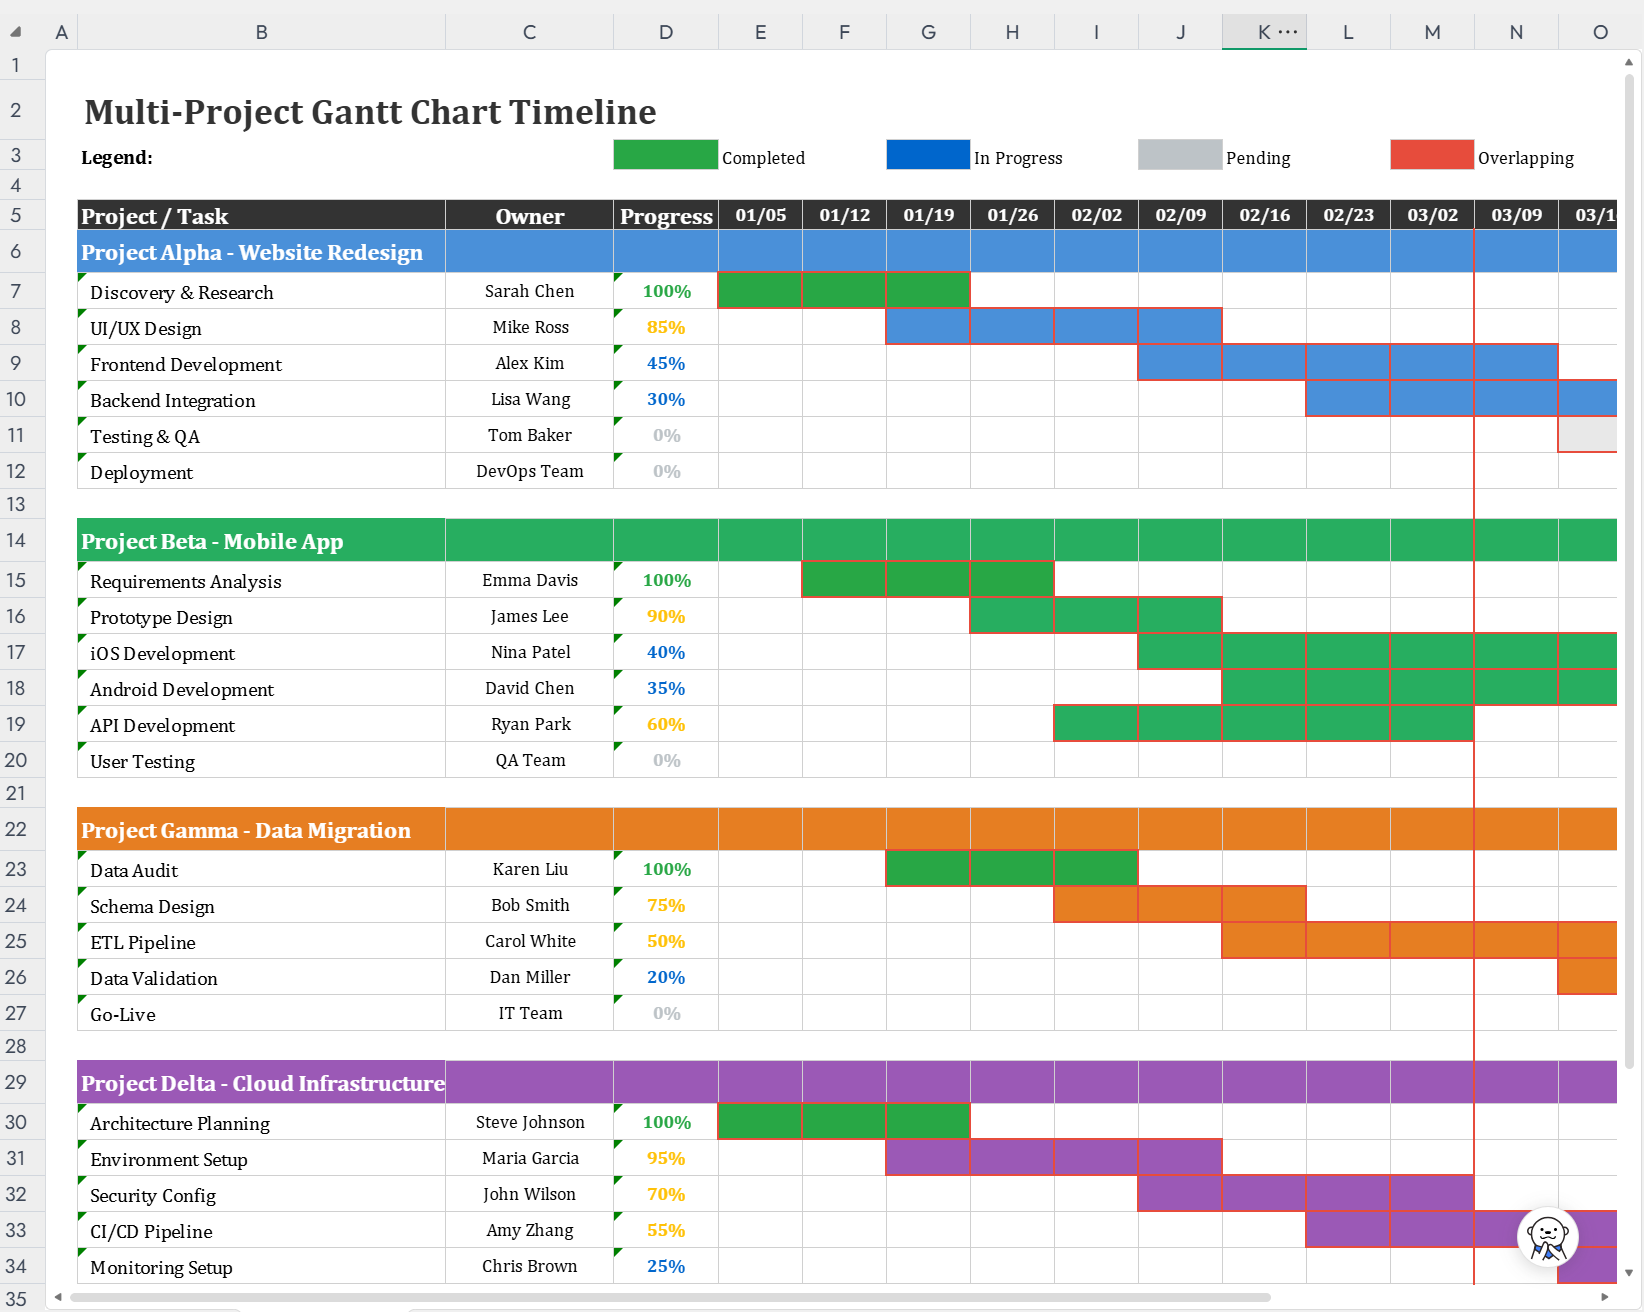
Task: Click the vertical scrollbar up arrow
Action: [x=1629, y=62]
